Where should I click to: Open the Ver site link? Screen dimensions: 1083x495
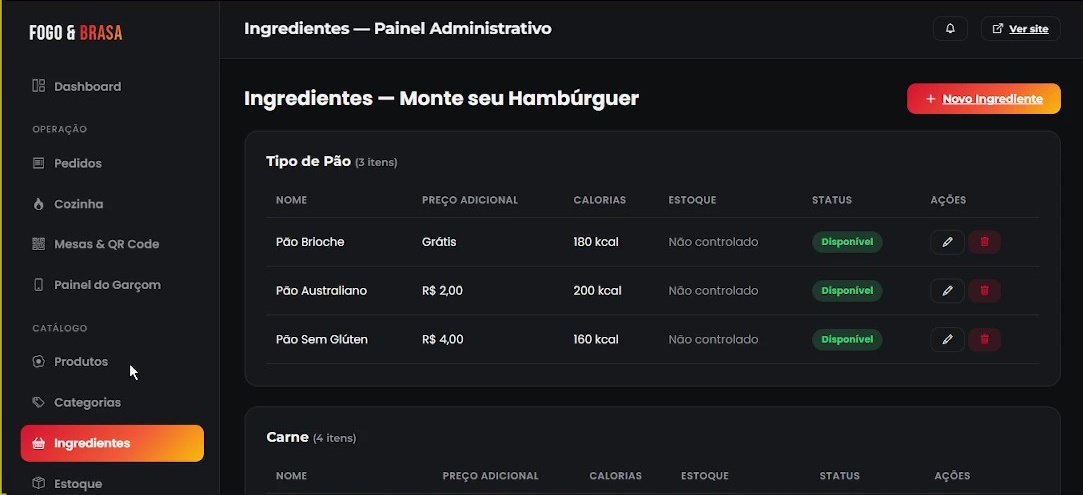tap(1020, 29)
